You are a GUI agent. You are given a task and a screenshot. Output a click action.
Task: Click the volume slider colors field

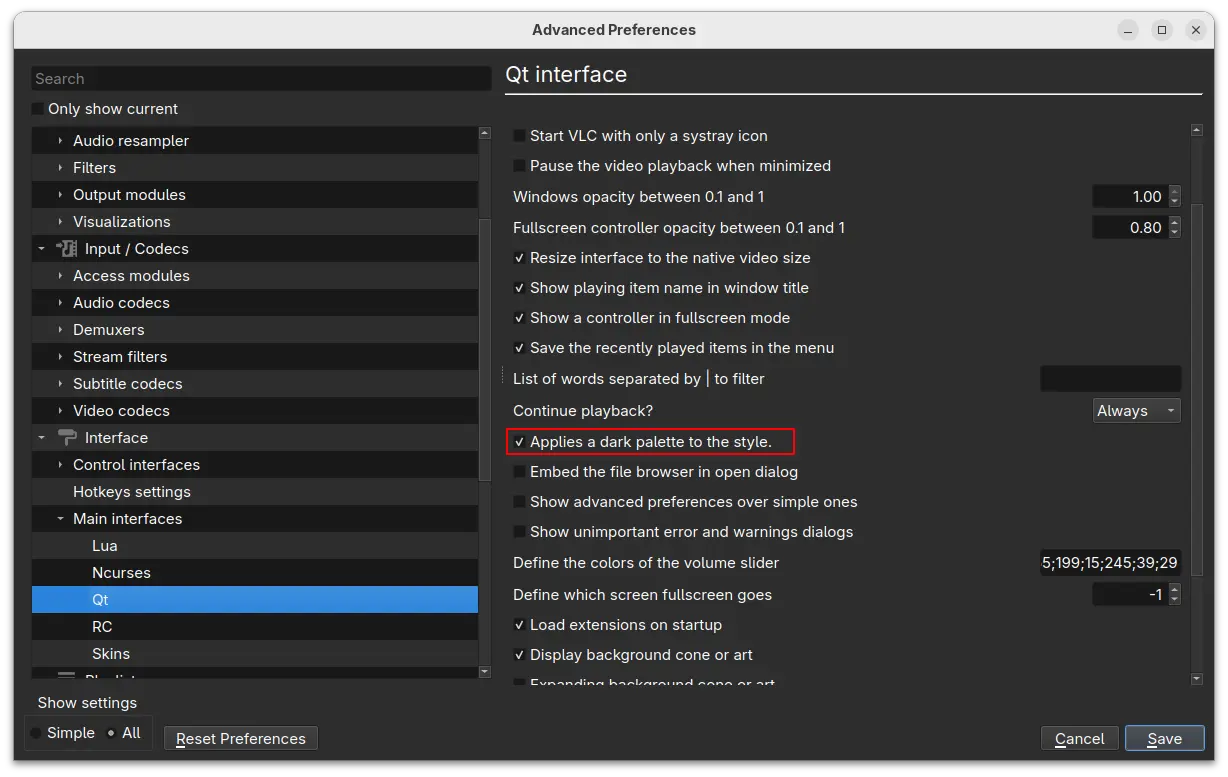[x=1111, y=563]
